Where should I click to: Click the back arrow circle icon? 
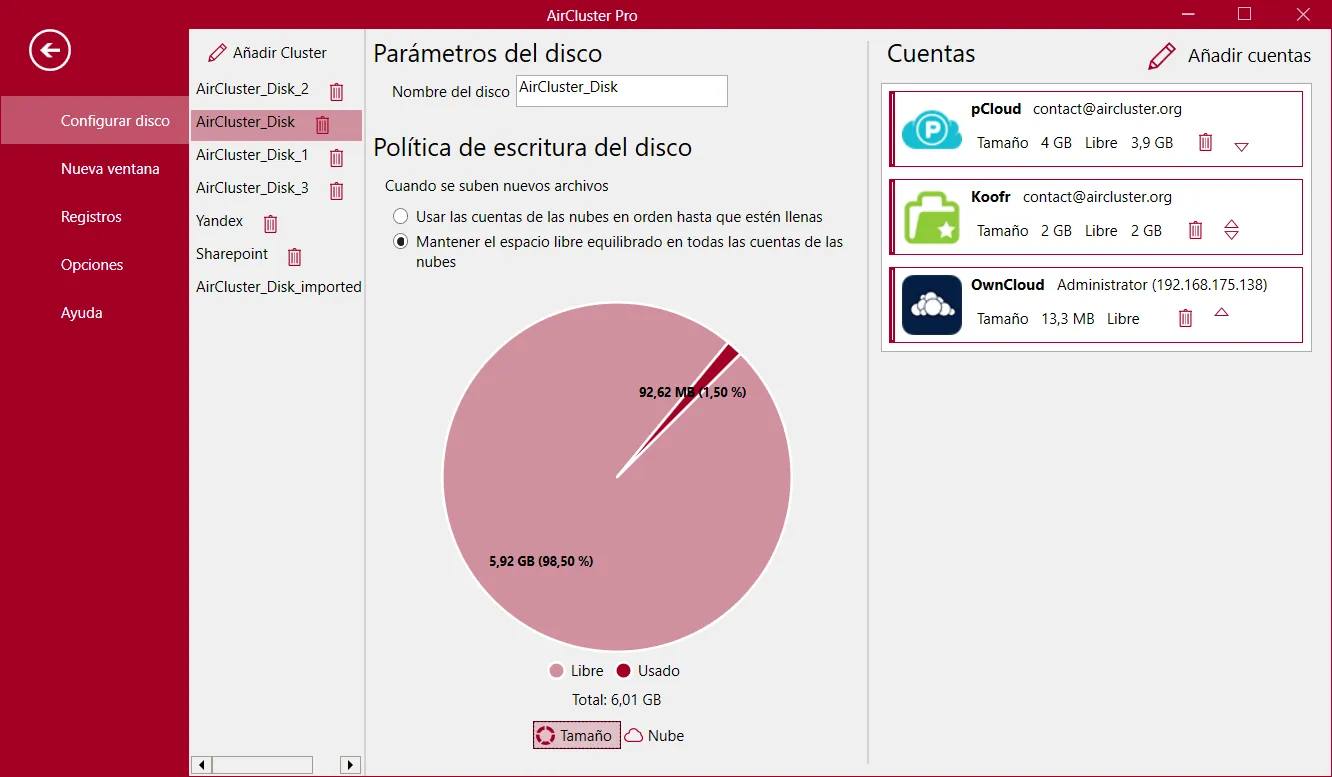pos(50,50)
